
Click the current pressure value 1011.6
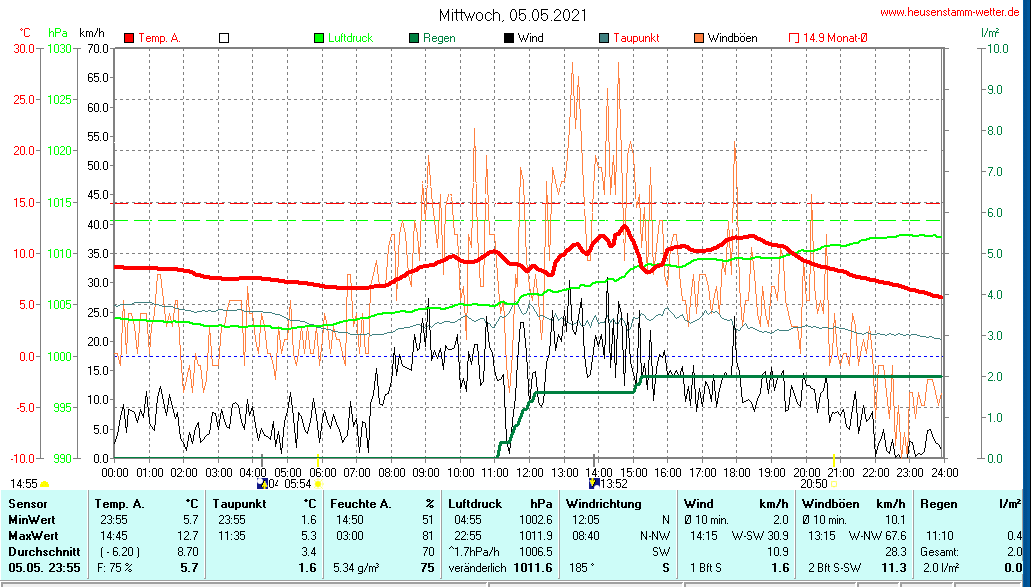tap(533, 568)
